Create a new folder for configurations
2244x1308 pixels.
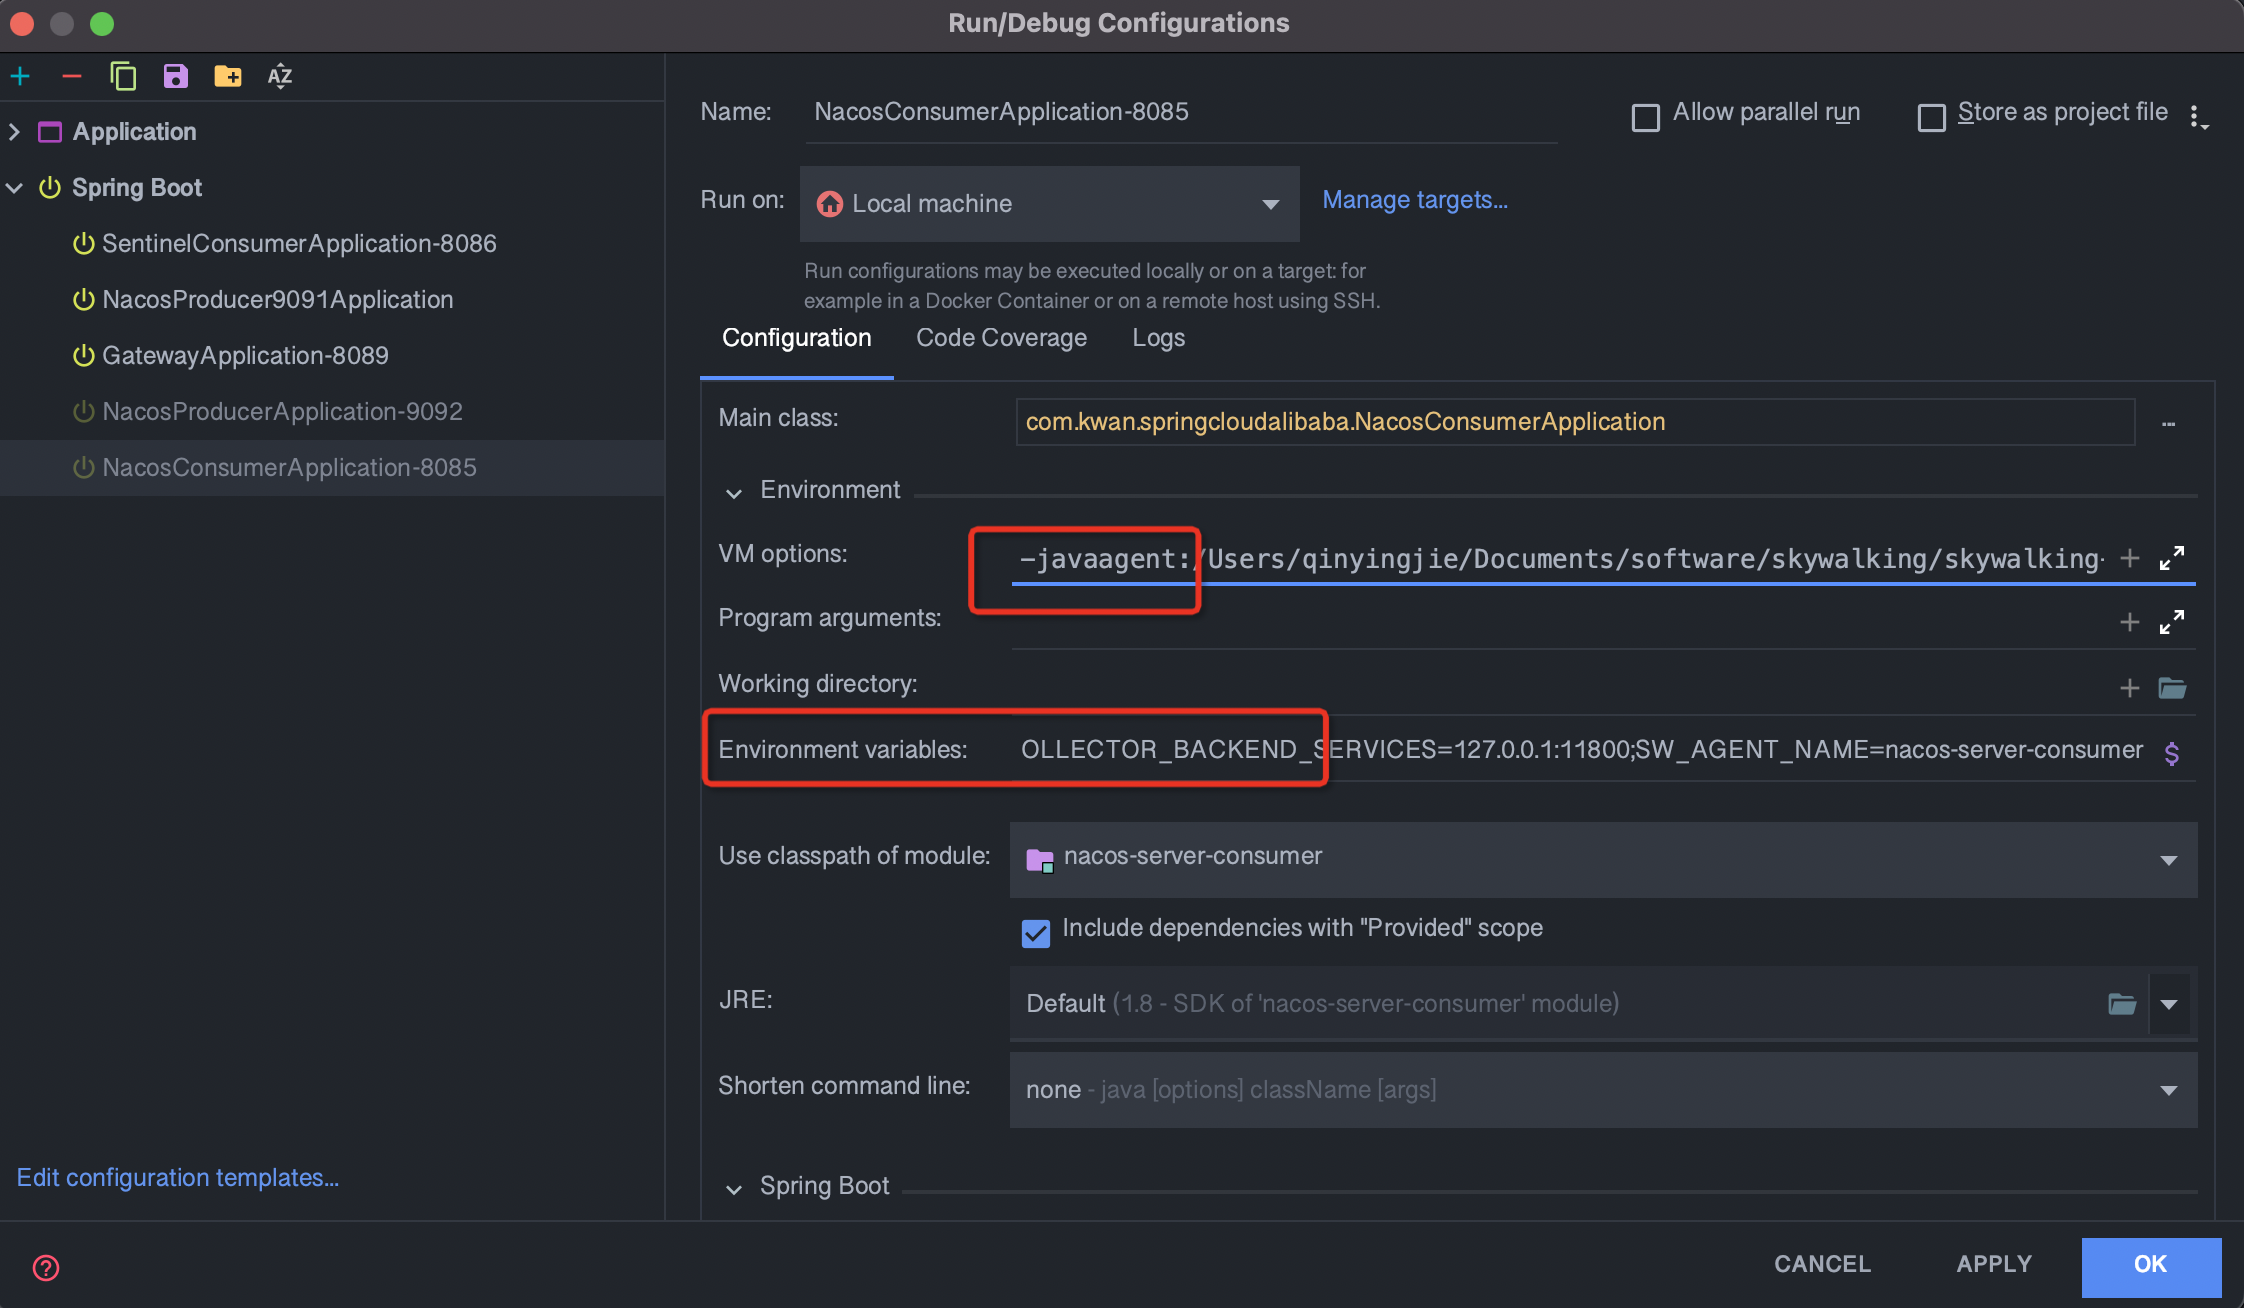coord(228,76)
